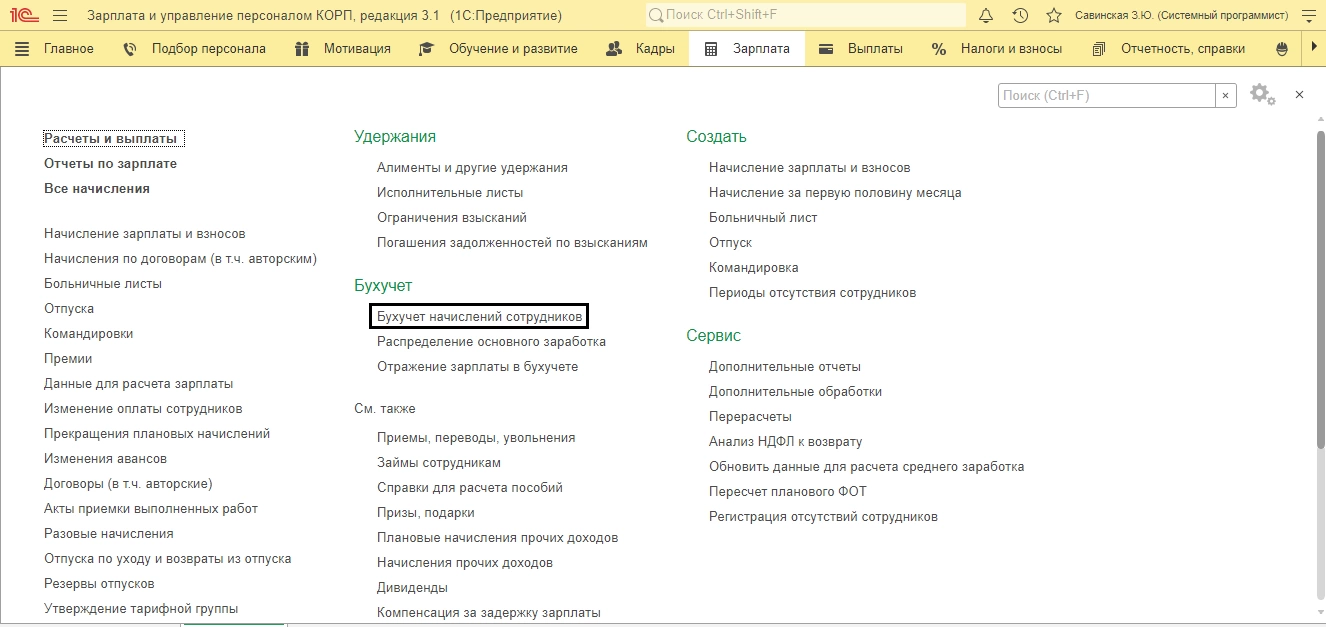
Task: Click the global search magnifier icon
Action: click(x=655, y=16)
